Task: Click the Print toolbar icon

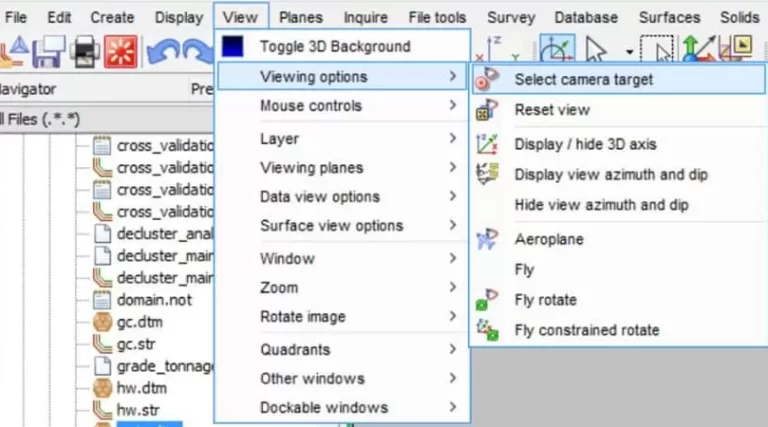Action: click(87, 50)
